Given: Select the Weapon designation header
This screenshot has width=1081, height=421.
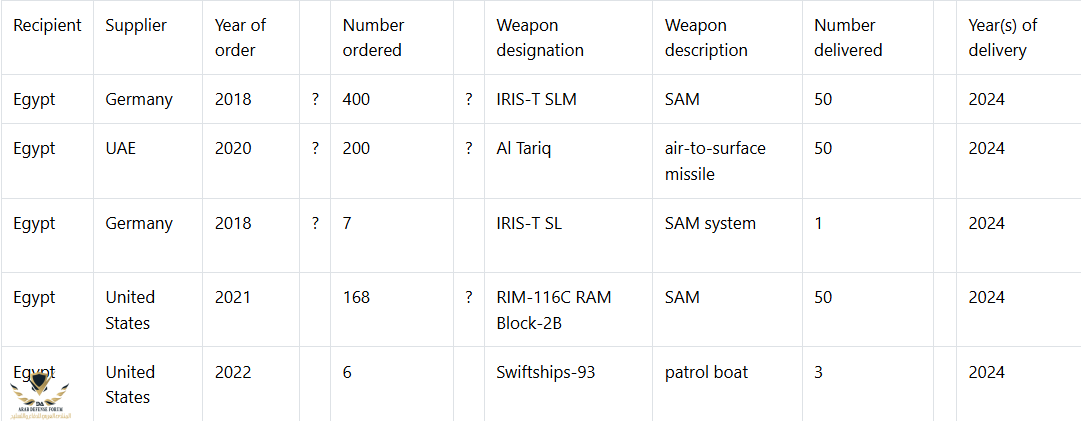Looking at the screenshot, I should [540, 37].
